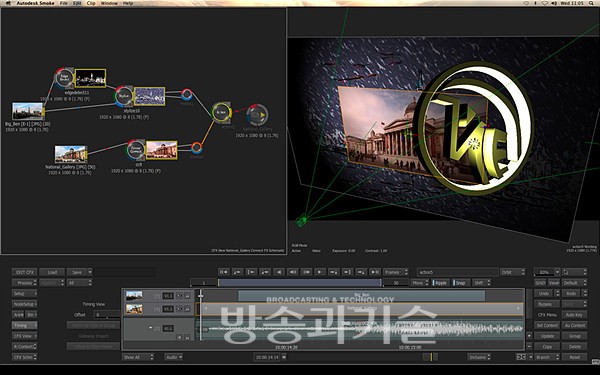Select the Big_Ben source clip thumbnail
This screenshot has width=600, height=375.
[28, 111]
